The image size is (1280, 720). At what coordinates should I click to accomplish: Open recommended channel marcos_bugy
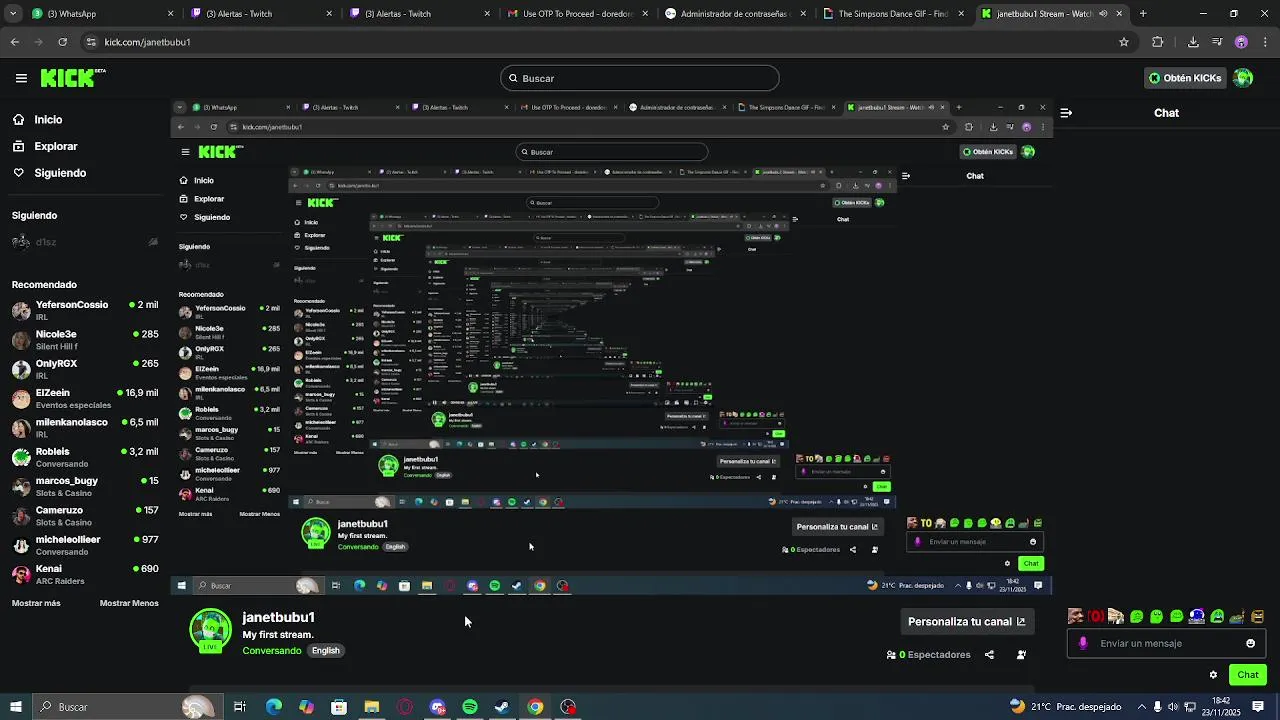[x=85, y=487]
